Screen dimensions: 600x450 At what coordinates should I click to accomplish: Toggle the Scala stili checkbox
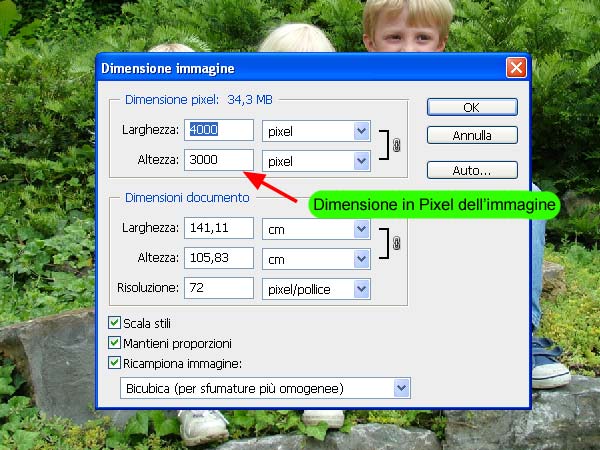[114, 323]
